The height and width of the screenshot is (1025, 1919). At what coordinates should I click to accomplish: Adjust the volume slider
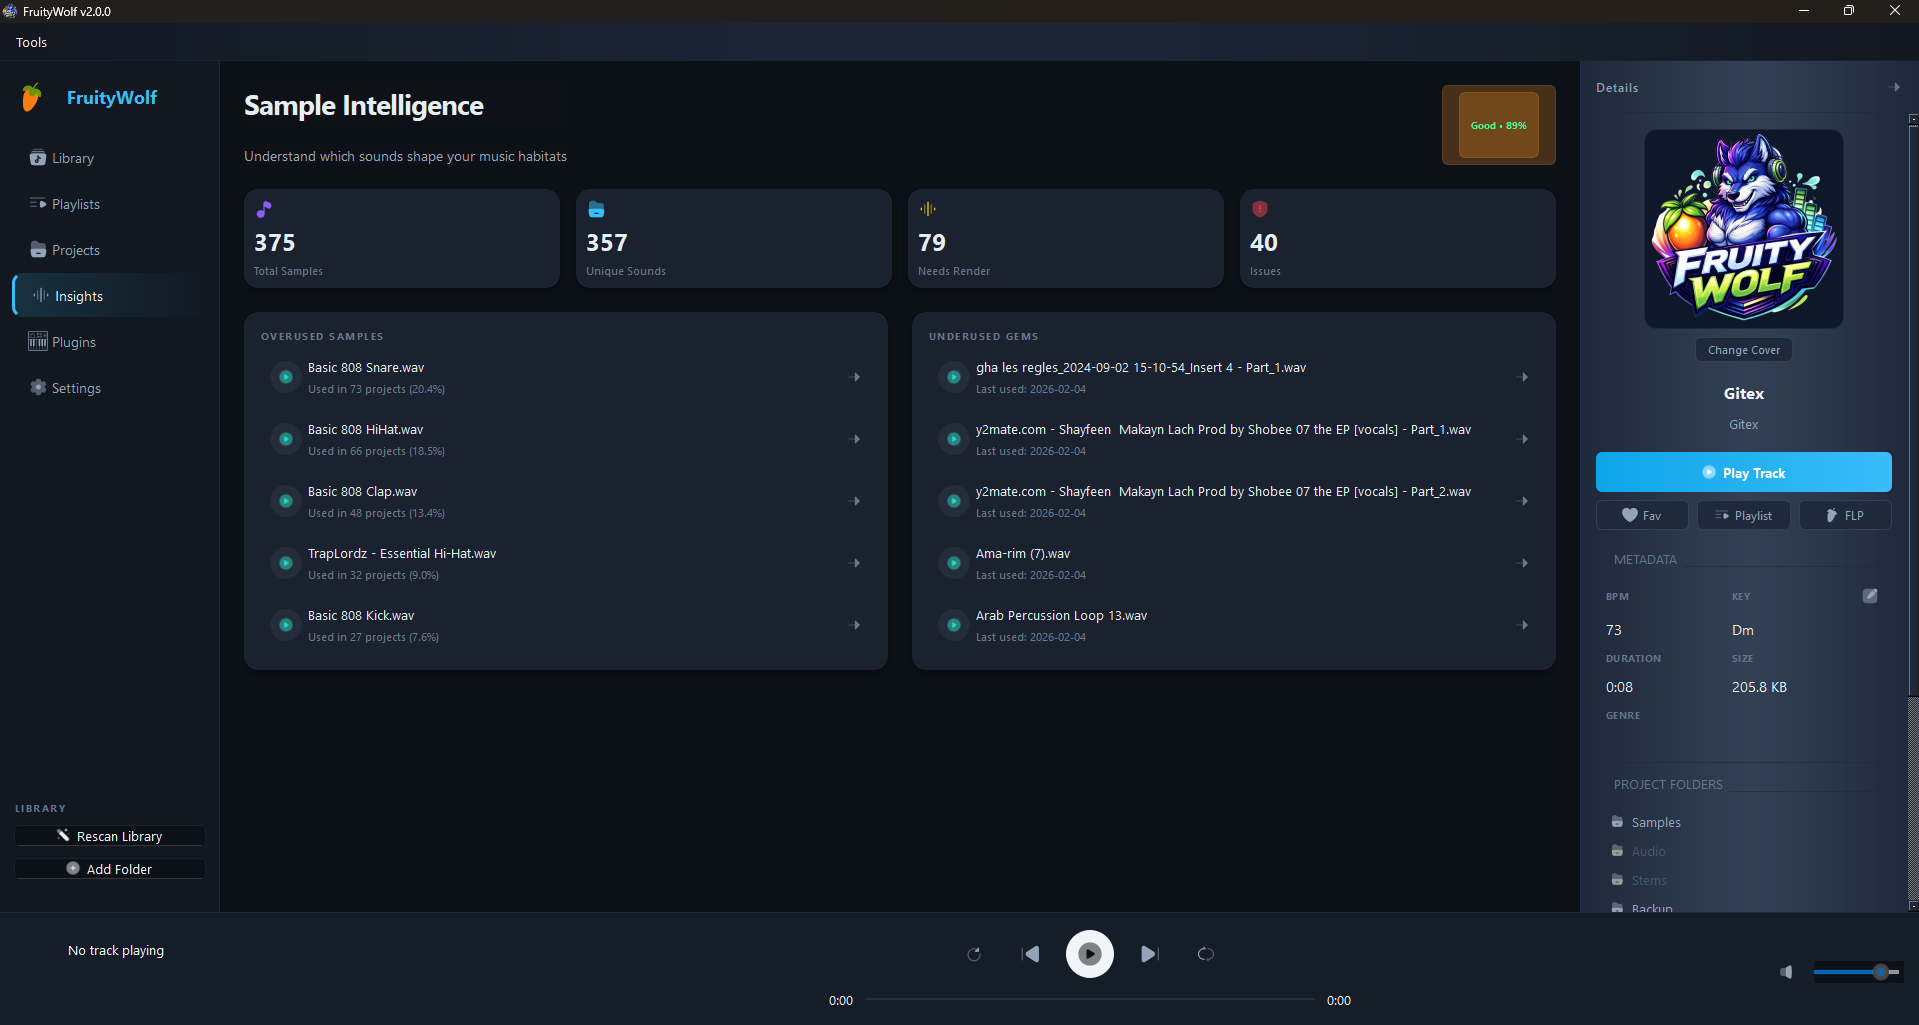tap(1858, 972)
